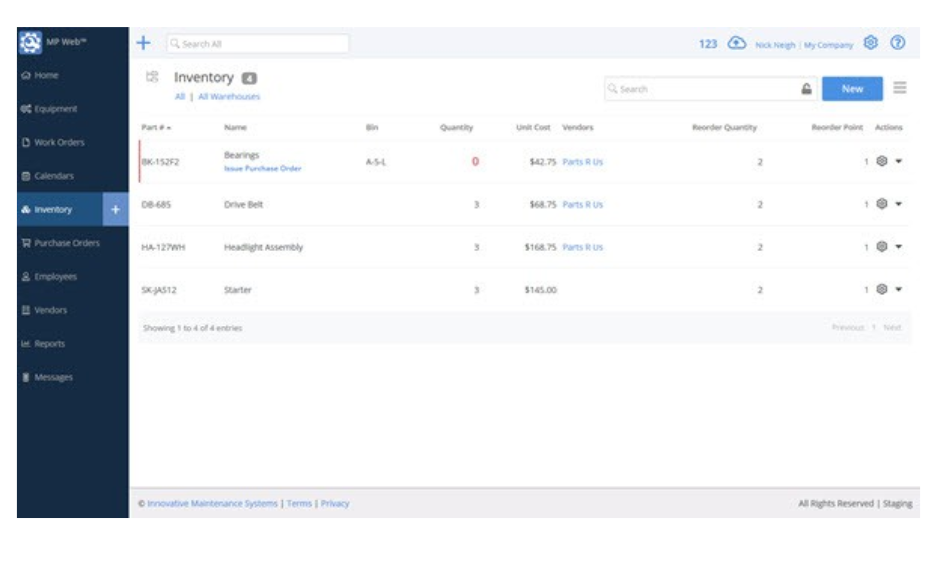This screenshot has width=938, height=563.
Task: Click the lock icon beside inventory search
Action: tap(806, 89)
